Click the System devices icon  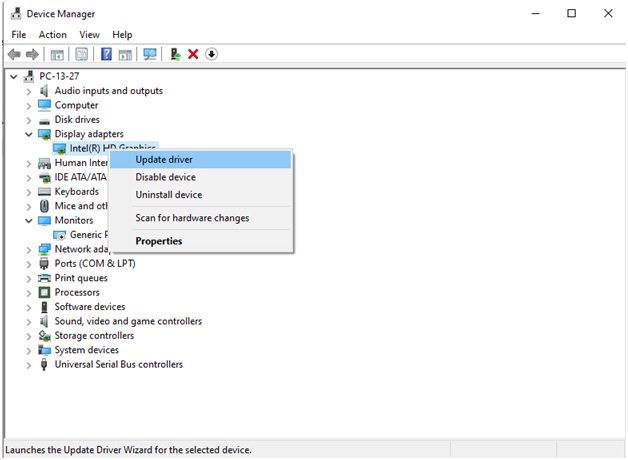click(x=44, y=350)
